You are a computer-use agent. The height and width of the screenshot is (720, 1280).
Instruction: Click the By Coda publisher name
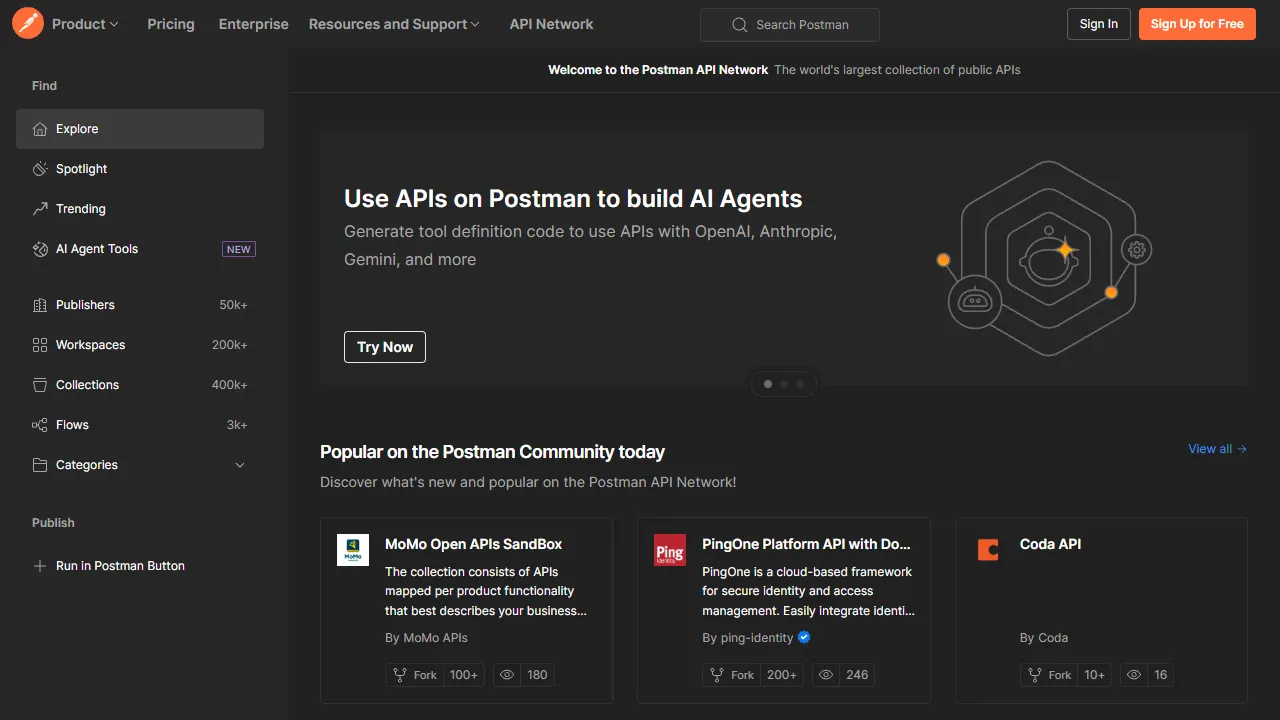tap(1044, 637)
